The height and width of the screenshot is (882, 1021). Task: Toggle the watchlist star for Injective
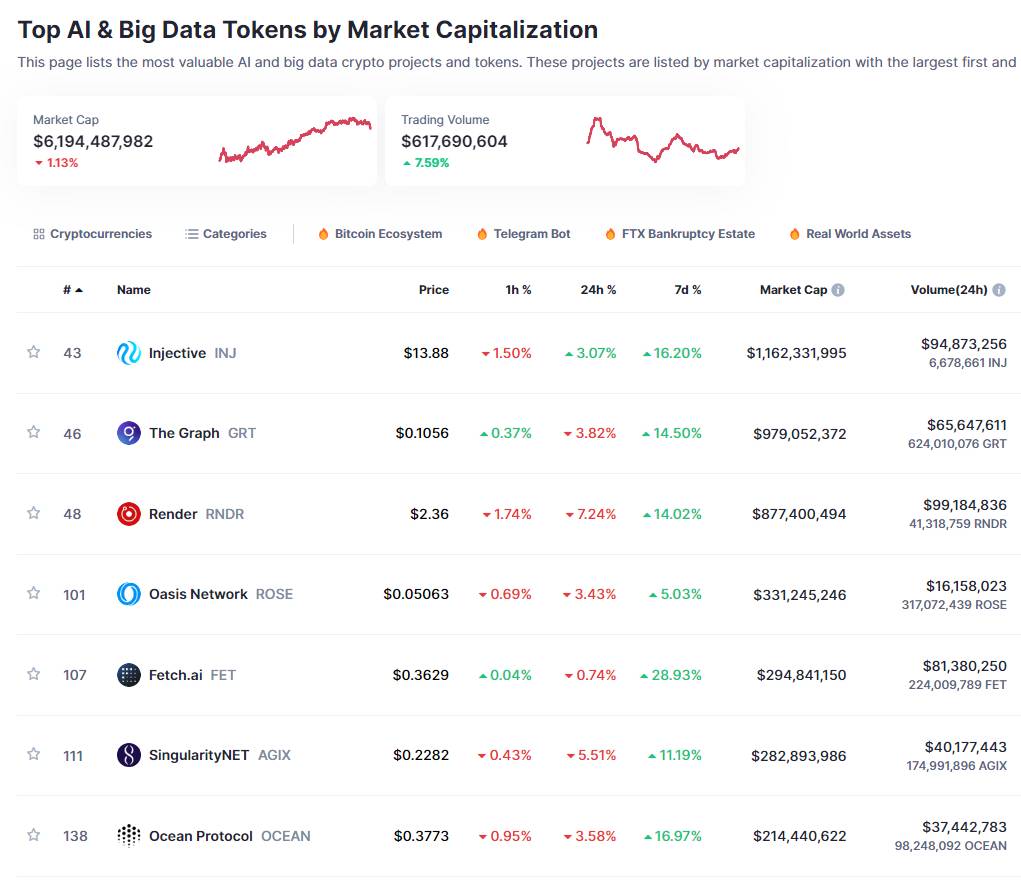click(x=33, y=352)
